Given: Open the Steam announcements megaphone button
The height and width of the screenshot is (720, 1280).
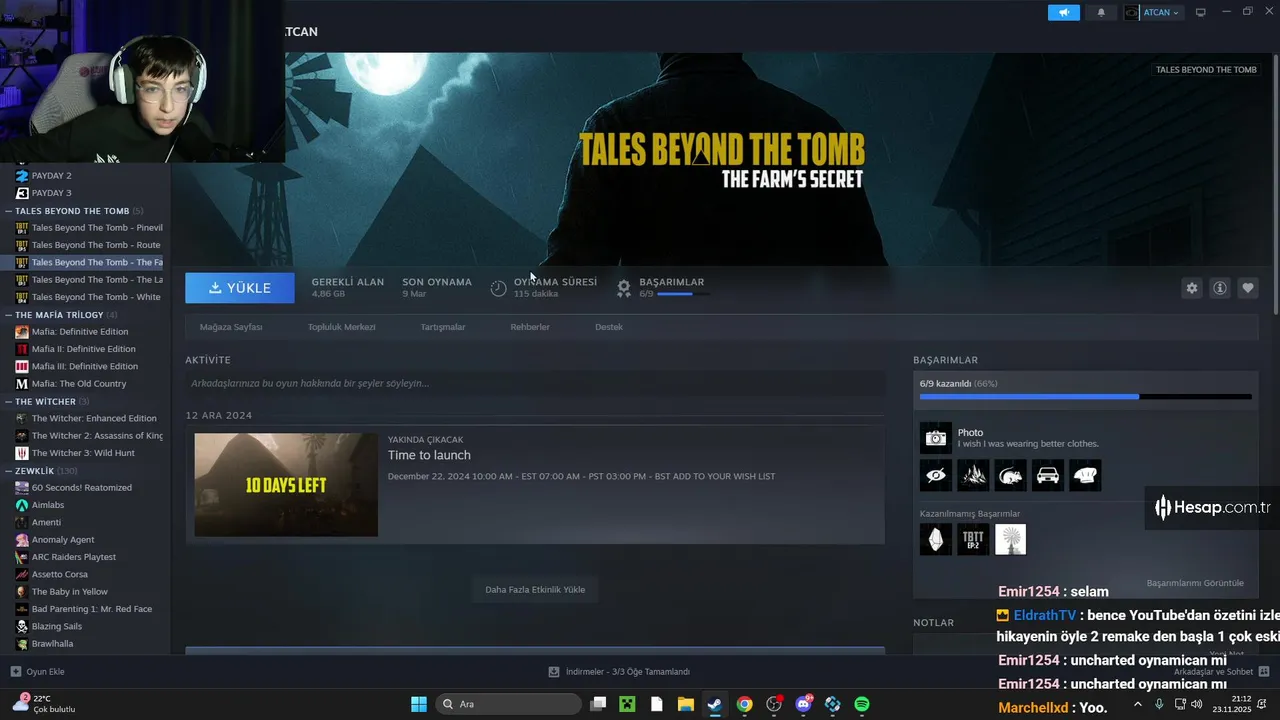Looking at the screenshot, I should (1064, 12).
